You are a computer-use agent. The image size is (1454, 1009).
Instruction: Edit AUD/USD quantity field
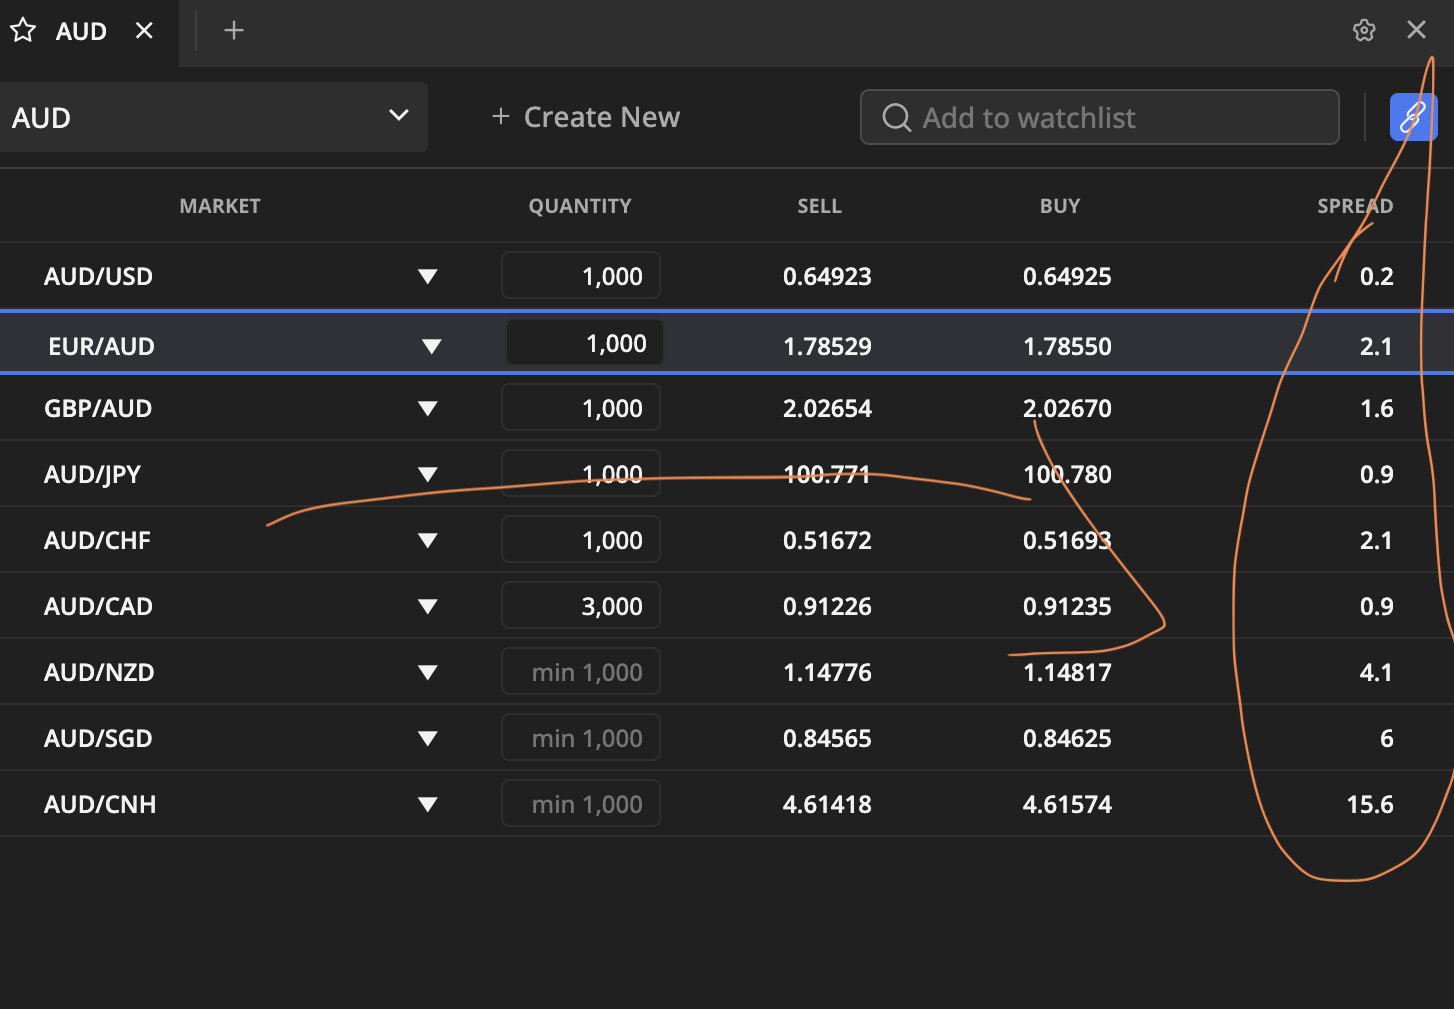click(581, 275)
